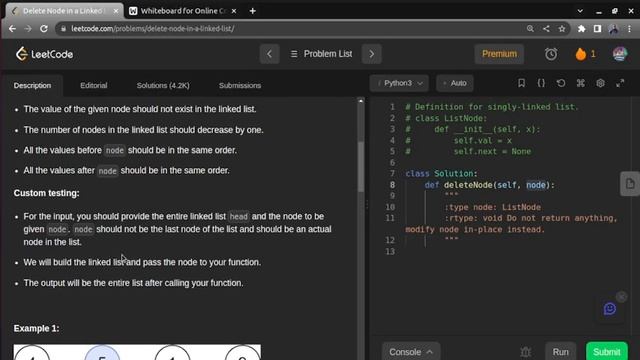Switch to the Description tab
The width and height of the screenshot is (640, 360).
(32, 85)
